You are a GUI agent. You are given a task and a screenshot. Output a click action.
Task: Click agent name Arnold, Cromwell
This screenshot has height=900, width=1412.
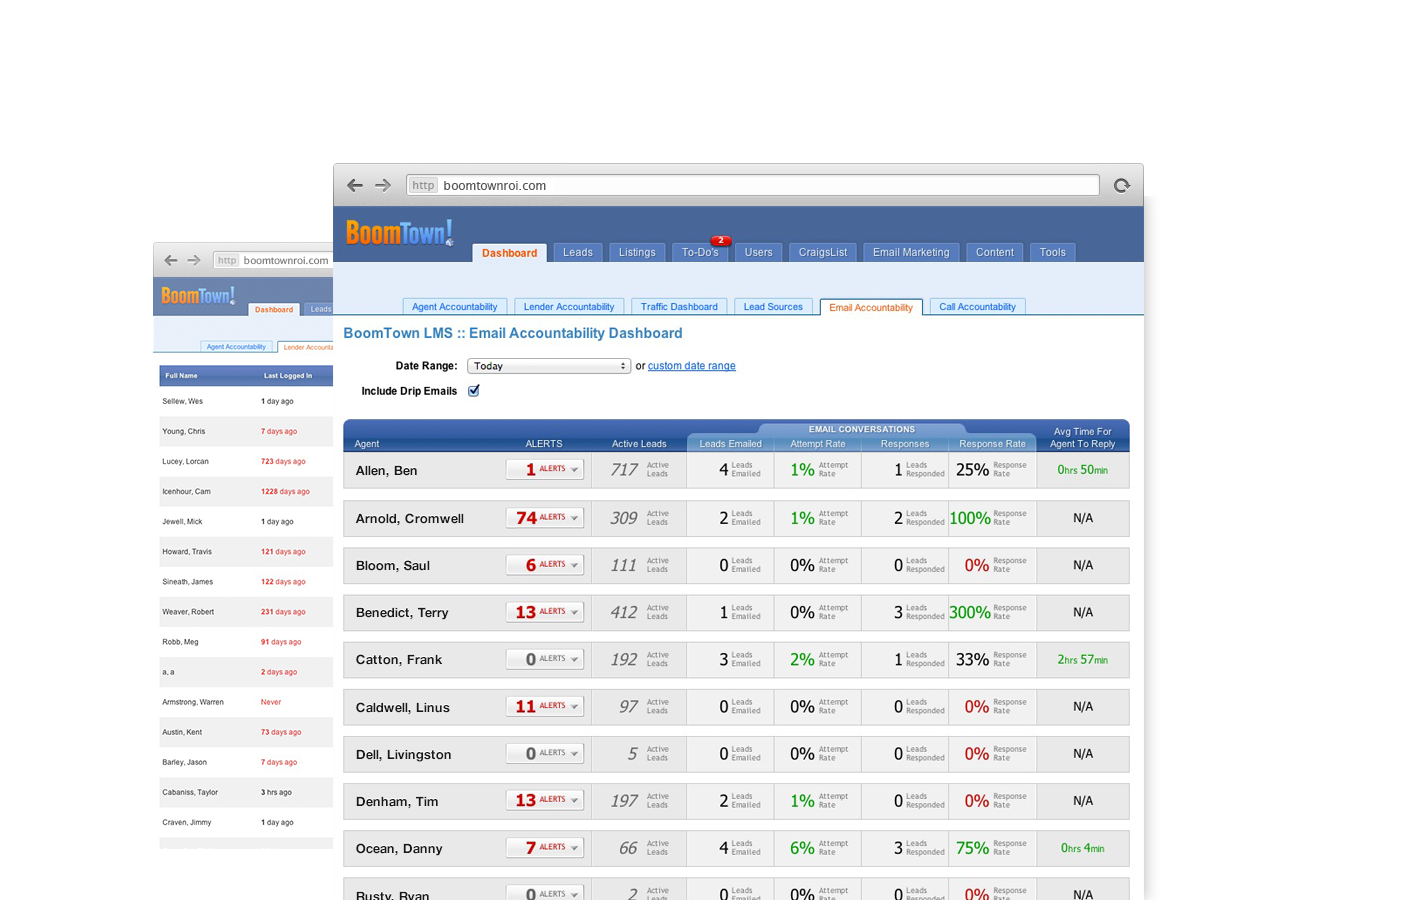pyautogui.click(x=410, y=519)
